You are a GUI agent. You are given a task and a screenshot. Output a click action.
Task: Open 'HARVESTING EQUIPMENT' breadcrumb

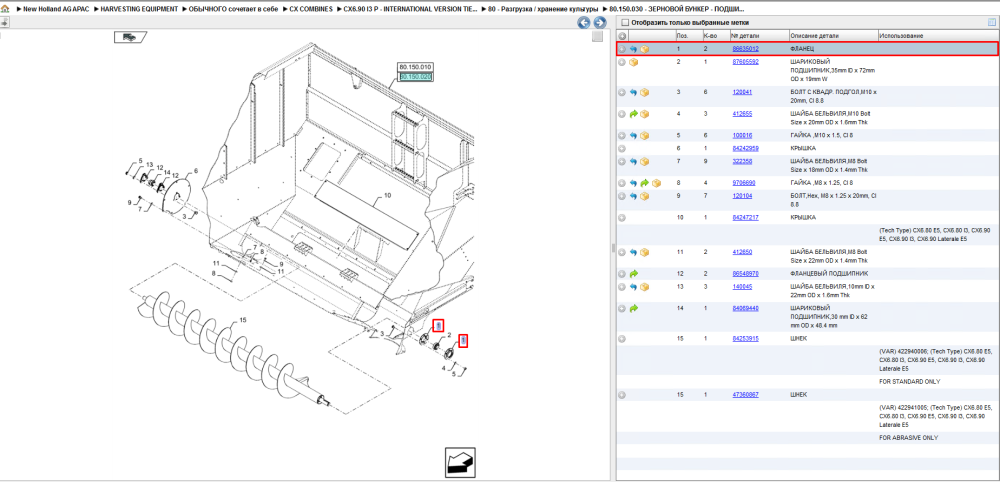click(138, 10)
